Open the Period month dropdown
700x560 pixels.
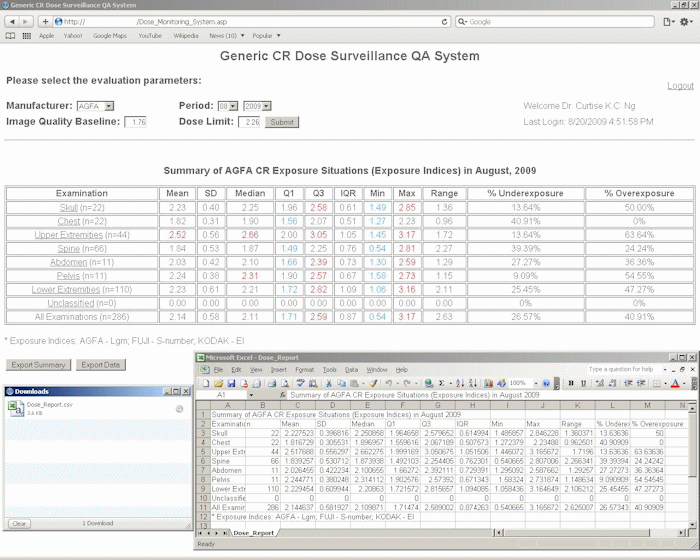click(226, 105)
